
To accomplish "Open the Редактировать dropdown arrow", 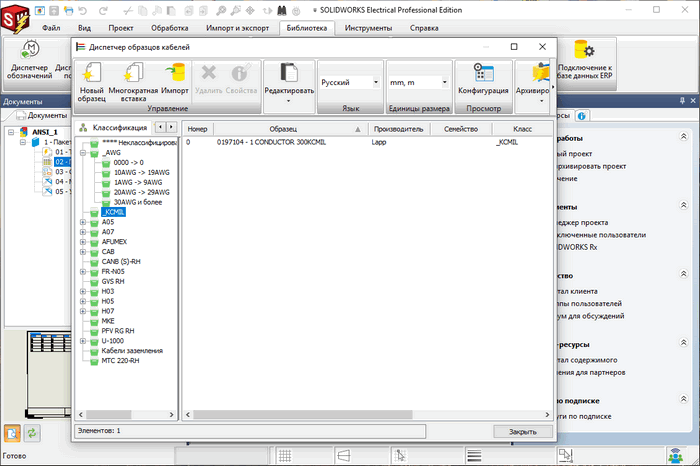I will (288, 101).
